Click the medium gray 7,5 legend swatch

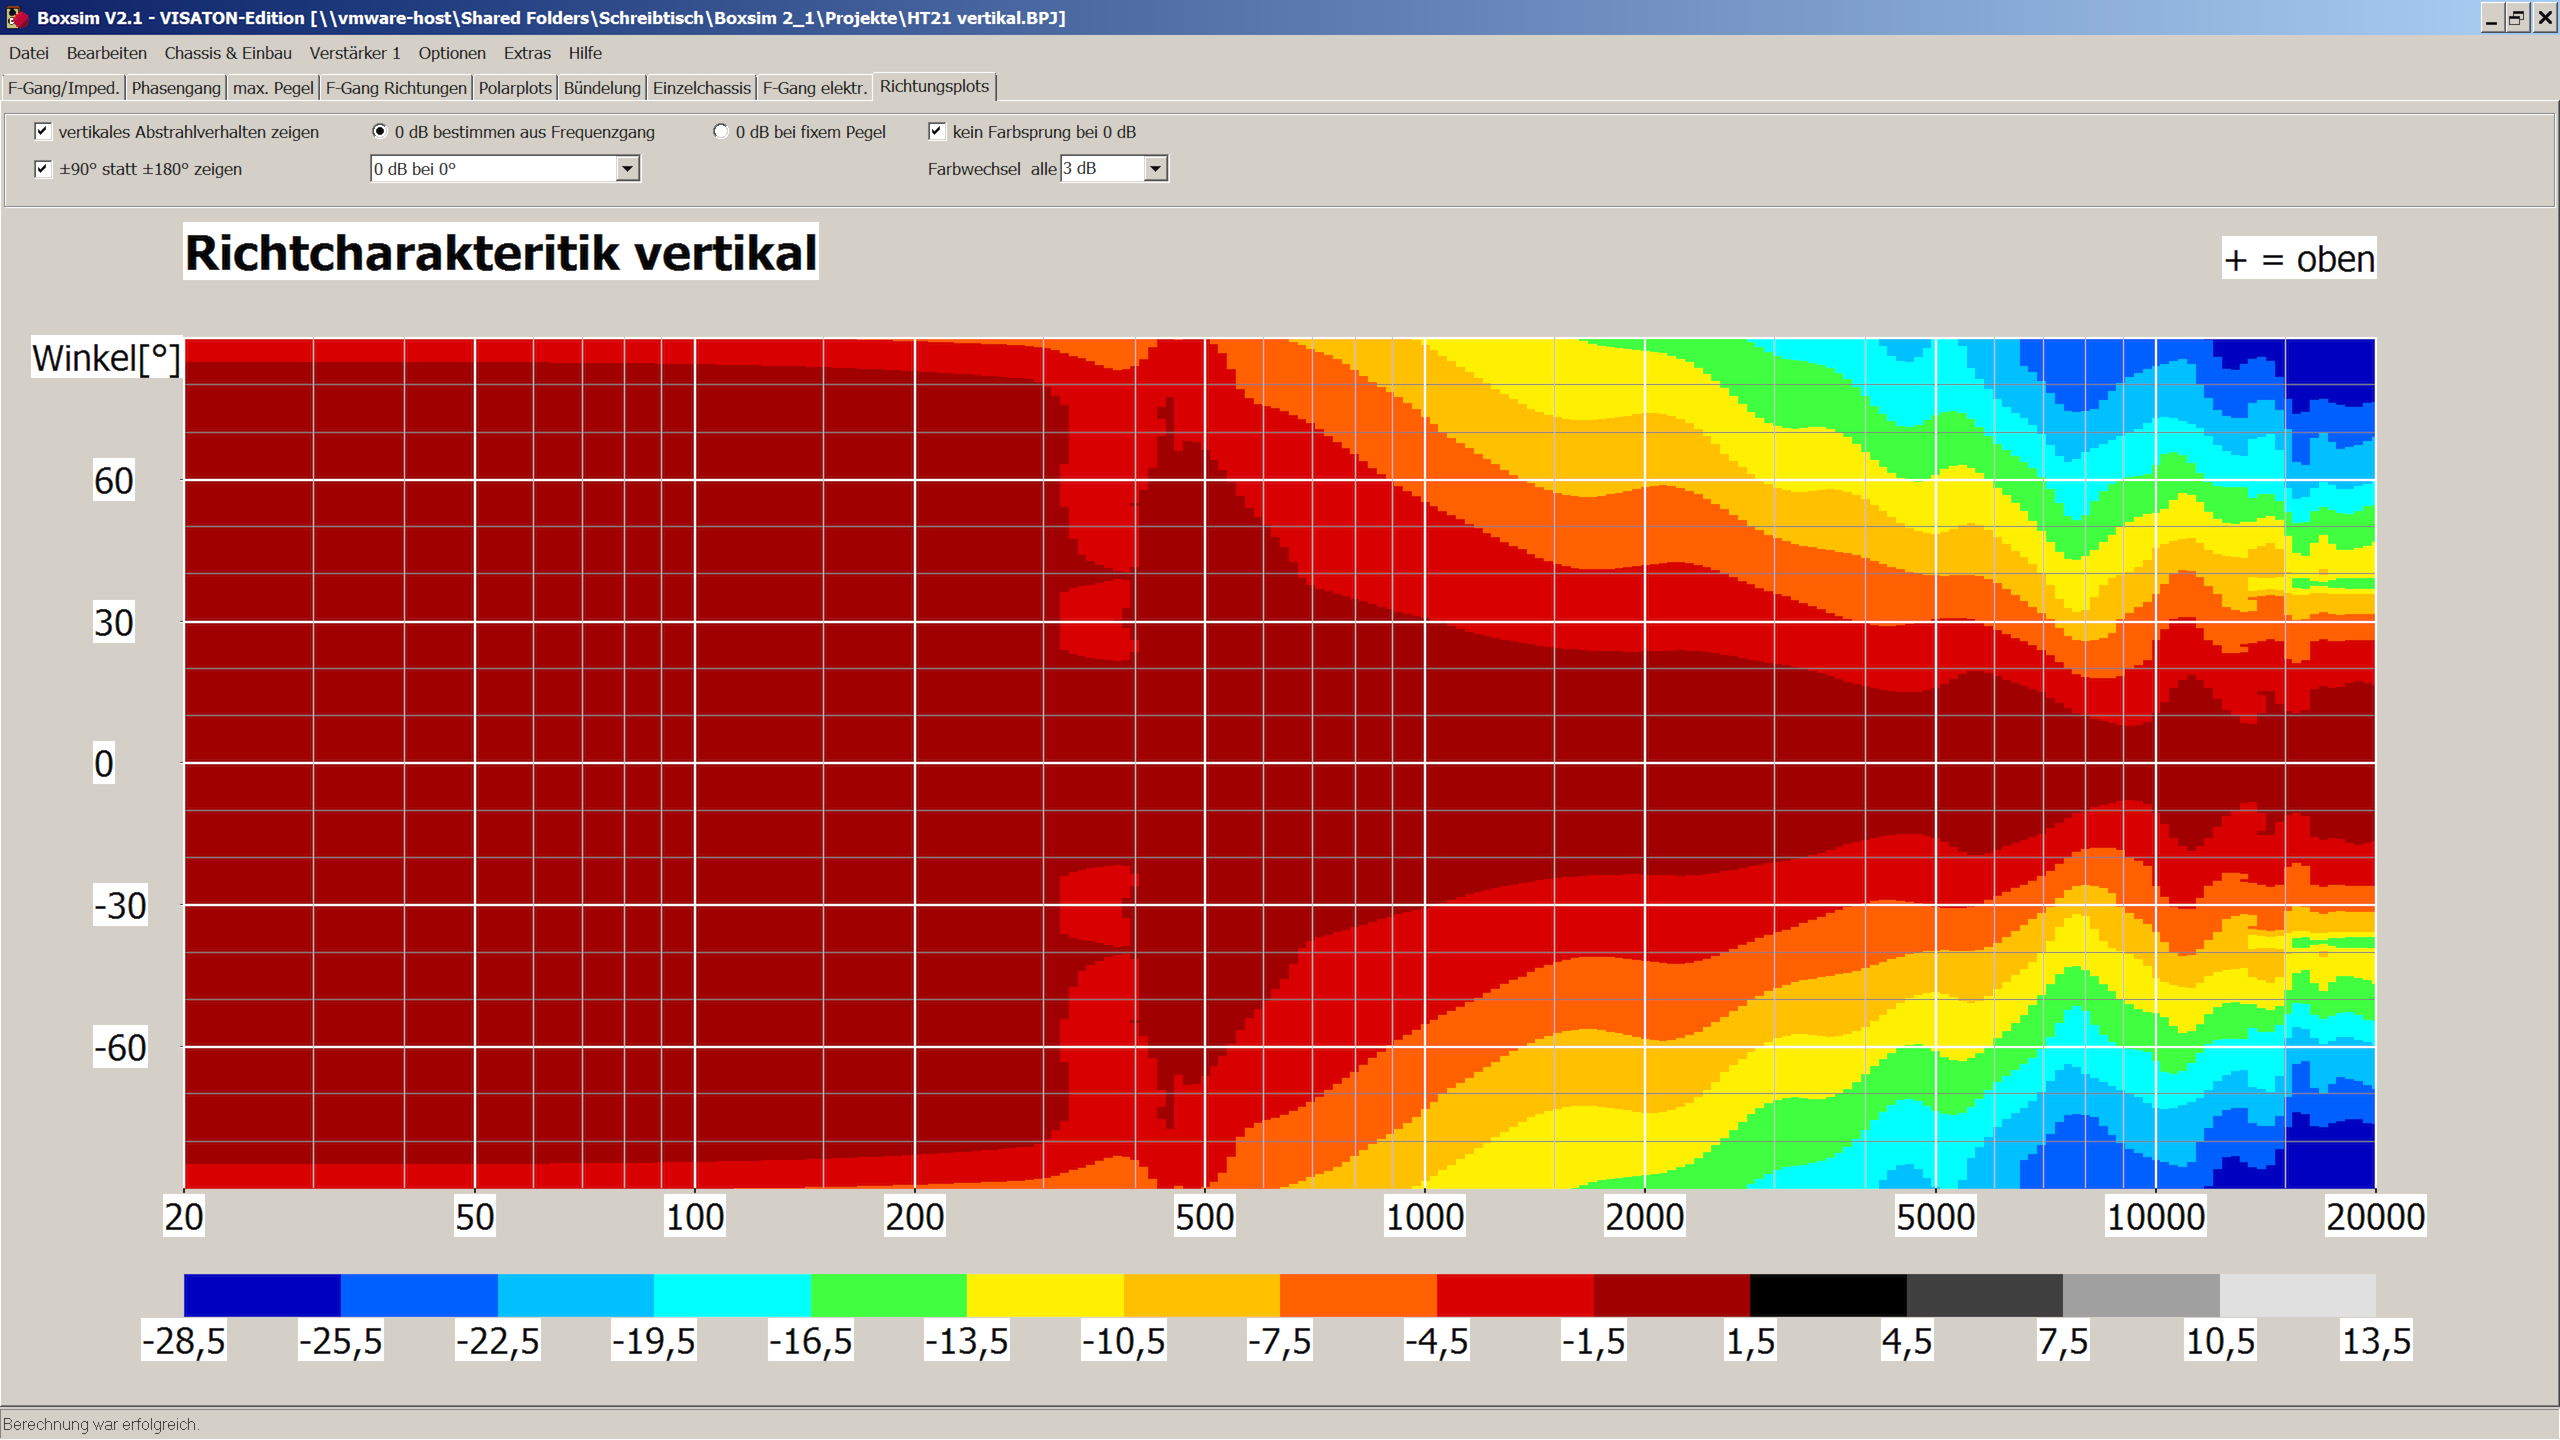[2141, 1295]
